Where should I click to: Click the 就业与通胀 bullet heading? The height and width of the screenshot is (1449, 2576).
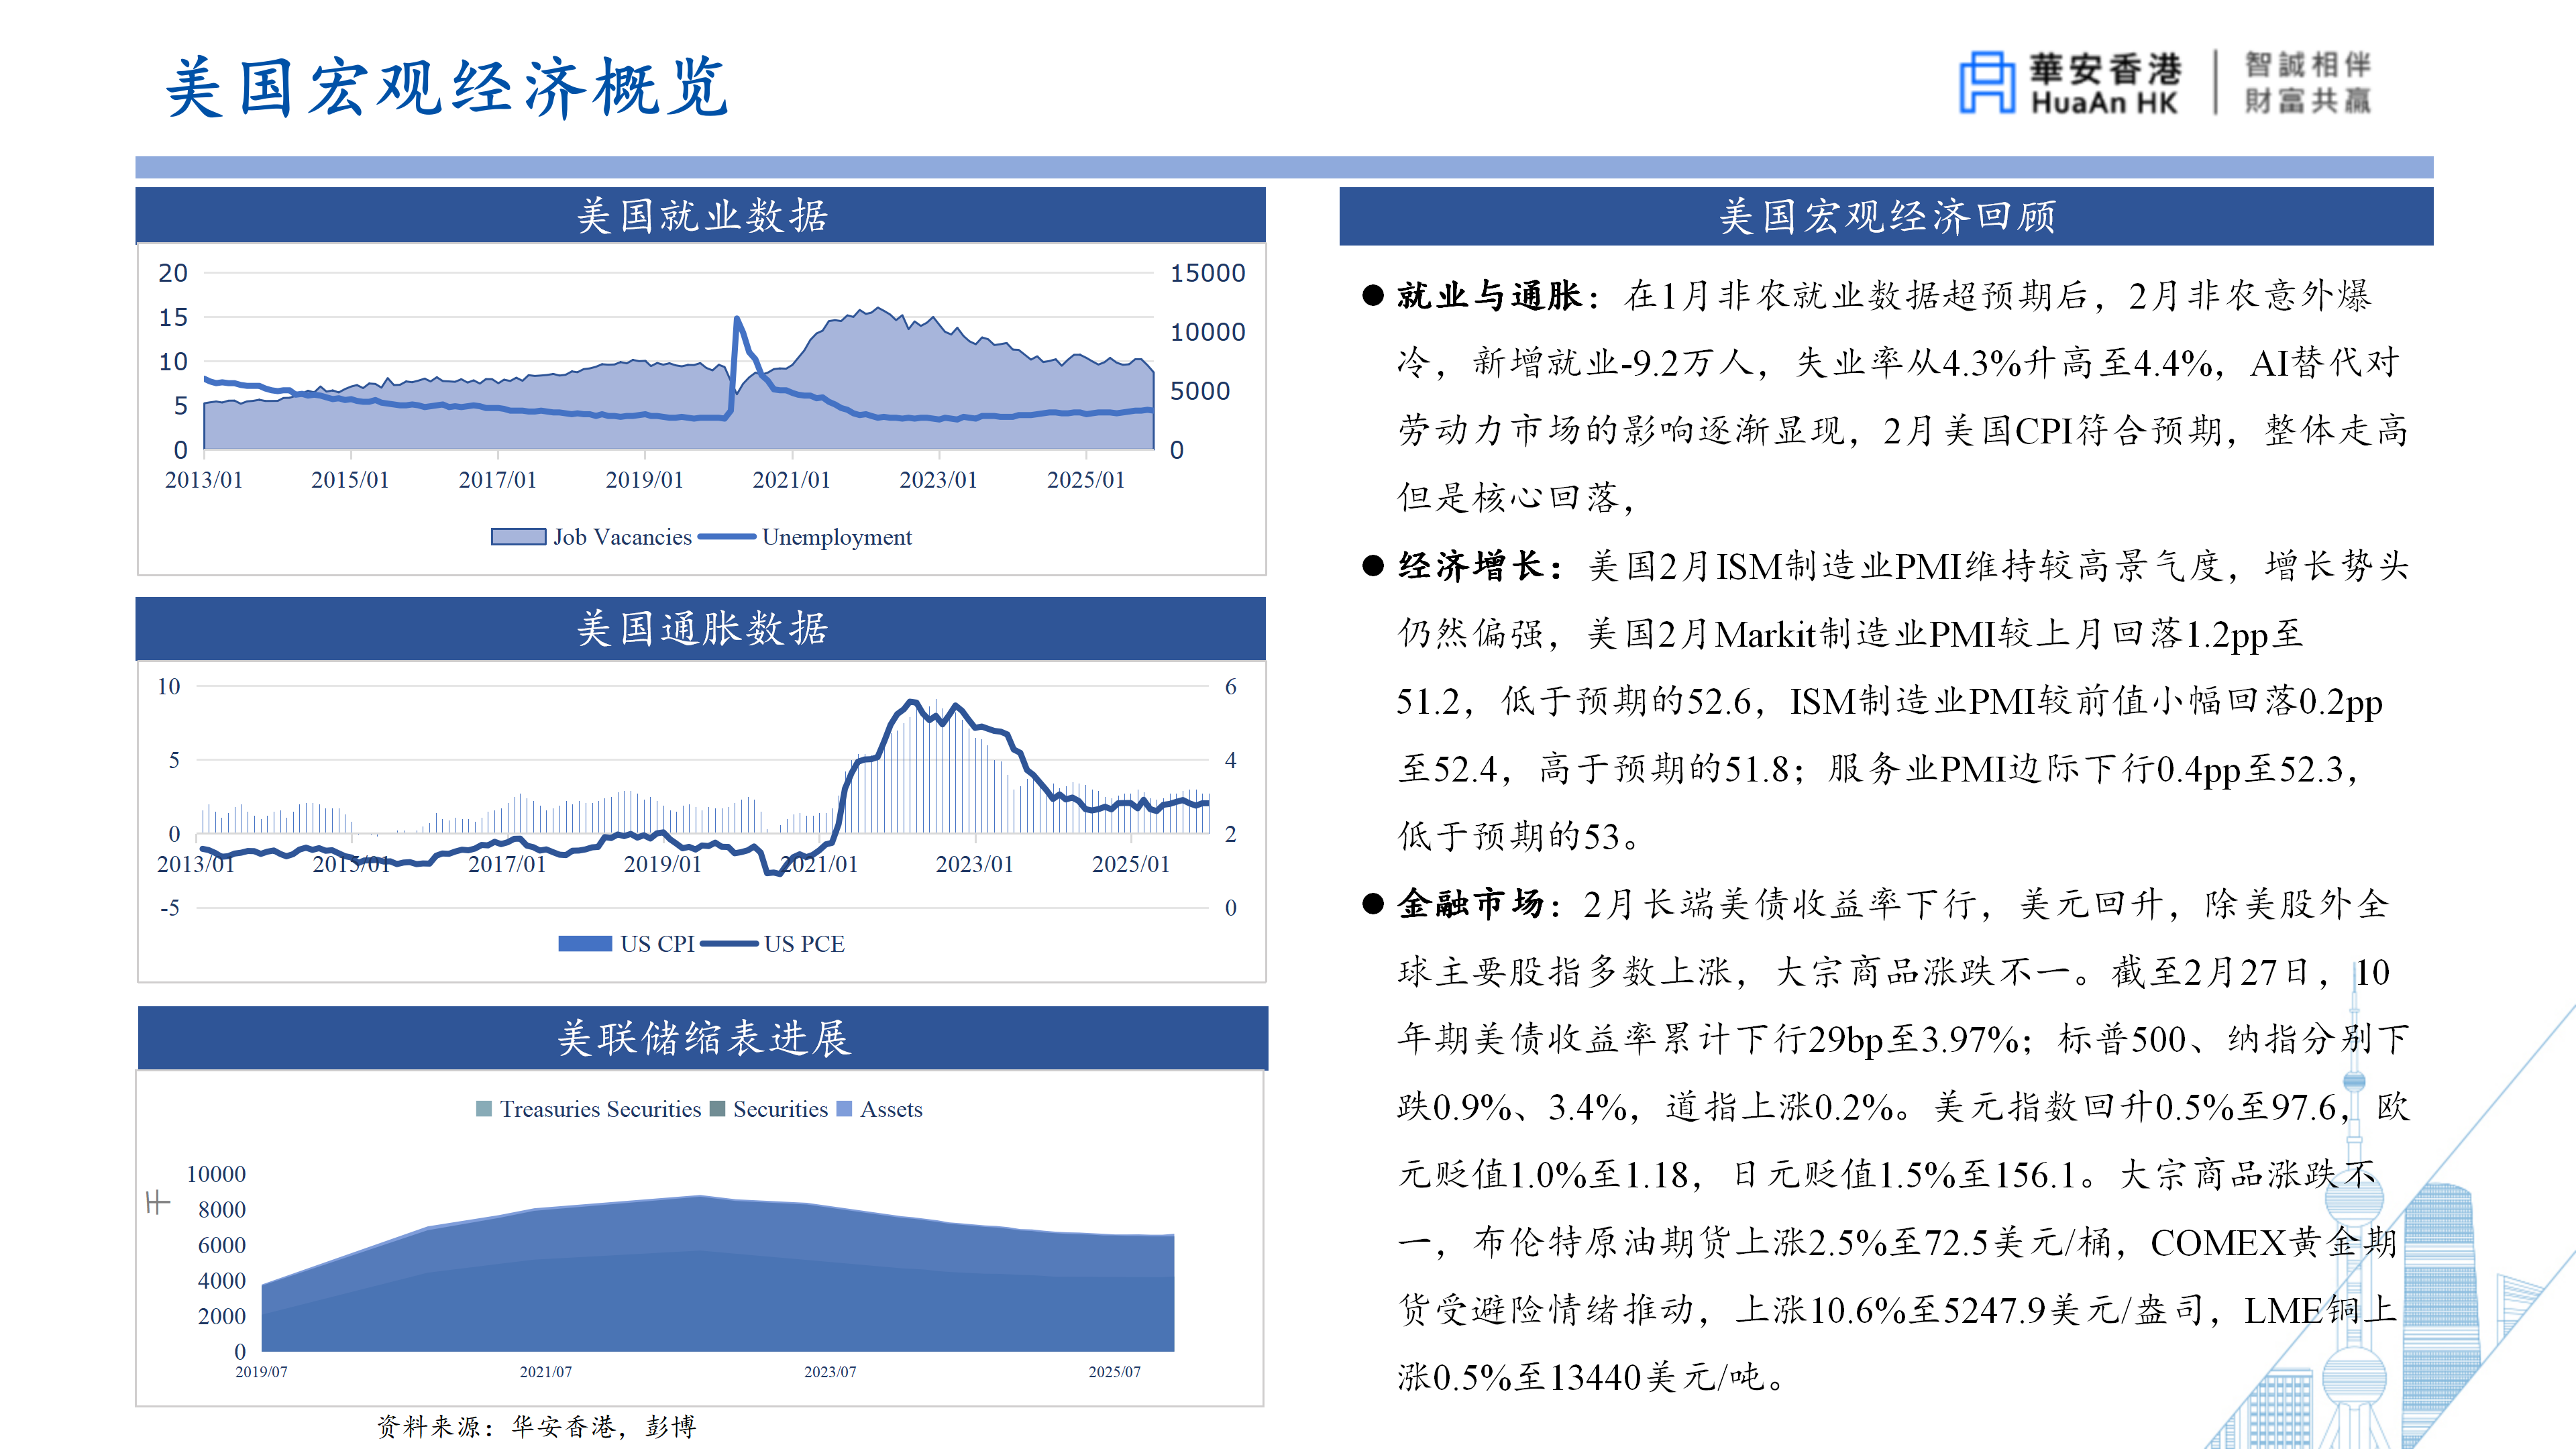1489,296
